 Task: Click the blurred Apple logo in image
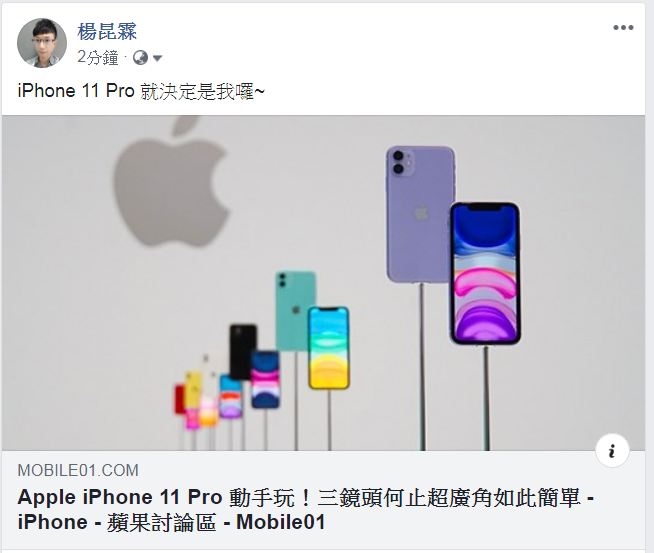171,182
